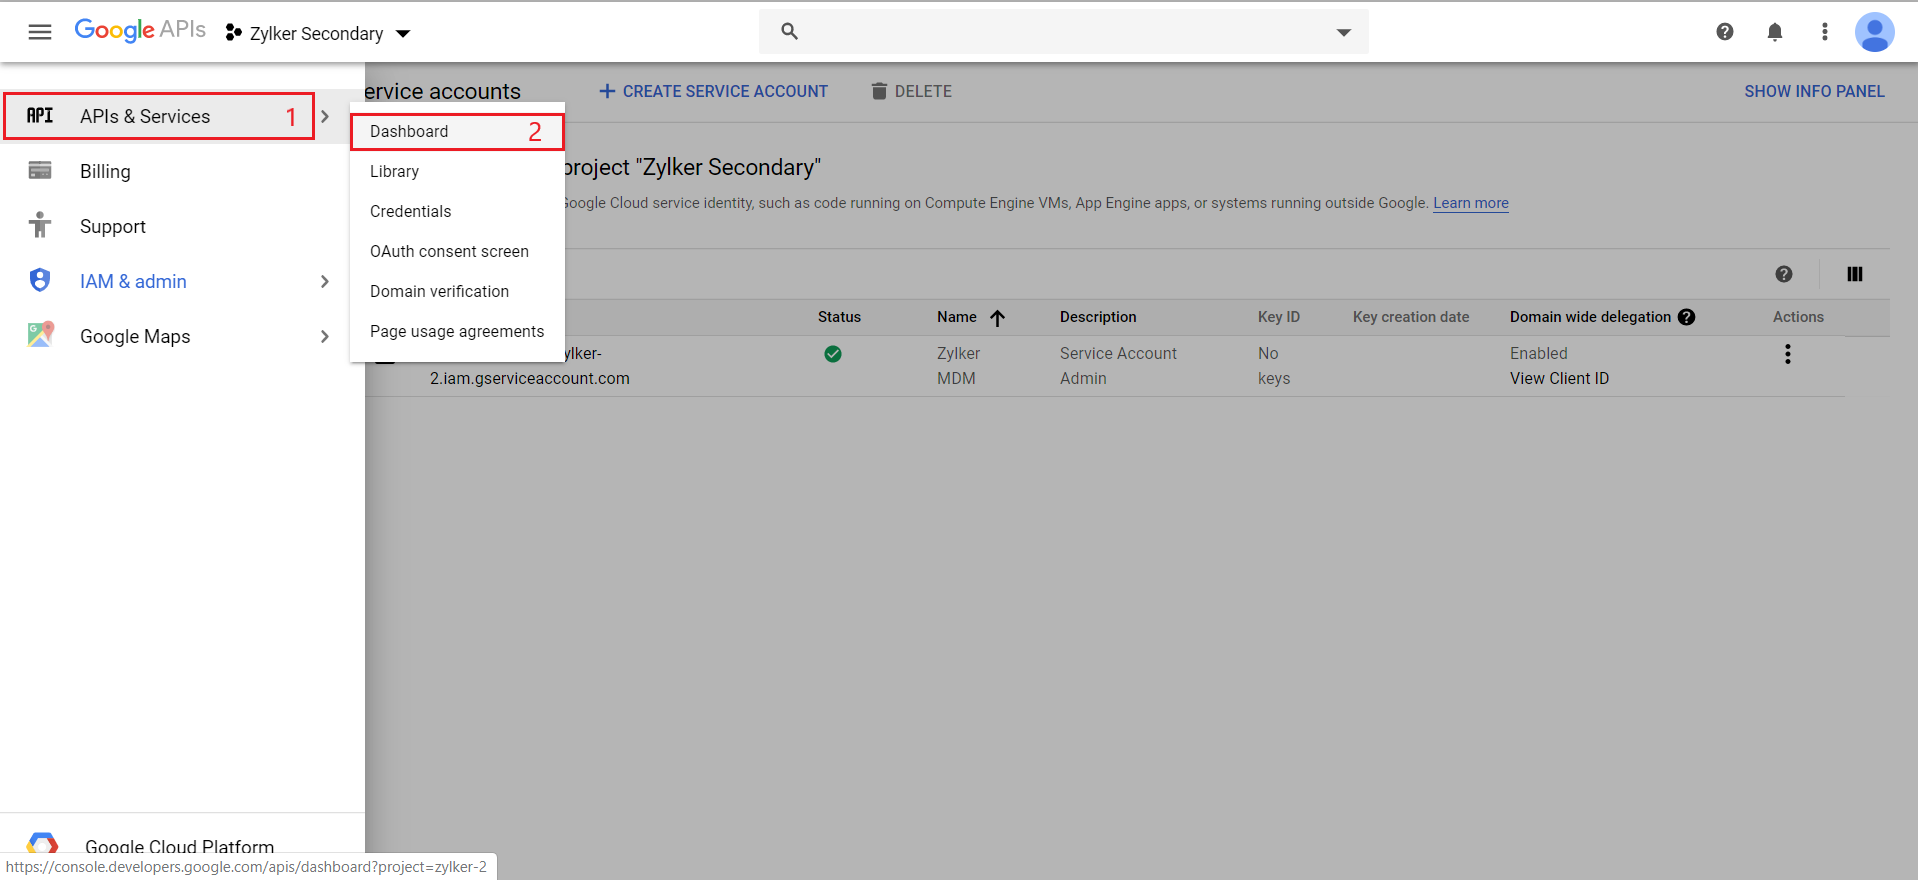Click the Support person icon
The image size is (1918, 880).
[40, 225]
